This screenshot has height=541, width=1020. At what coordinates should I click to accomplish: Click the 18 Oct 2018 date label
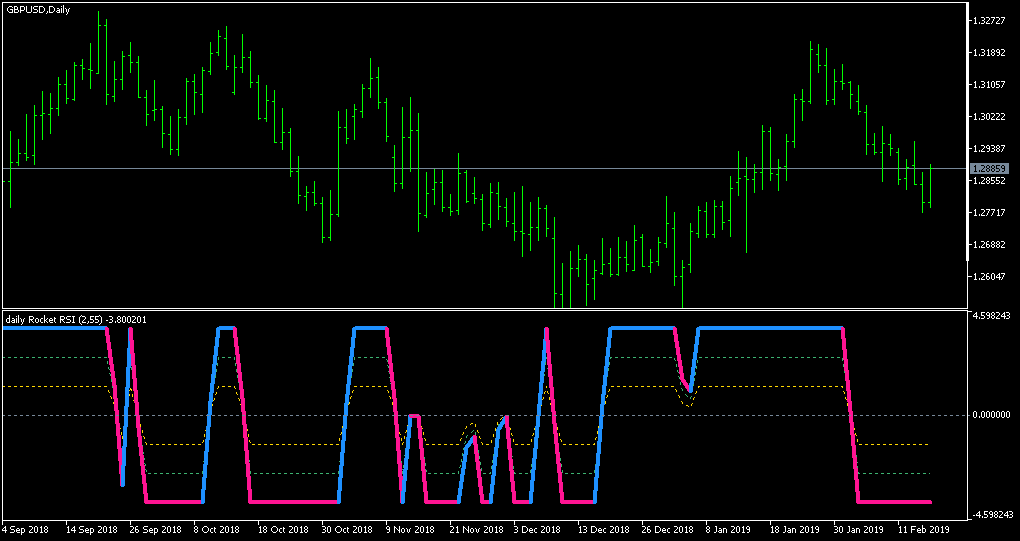pyautogui.click(x=283, y=529)
